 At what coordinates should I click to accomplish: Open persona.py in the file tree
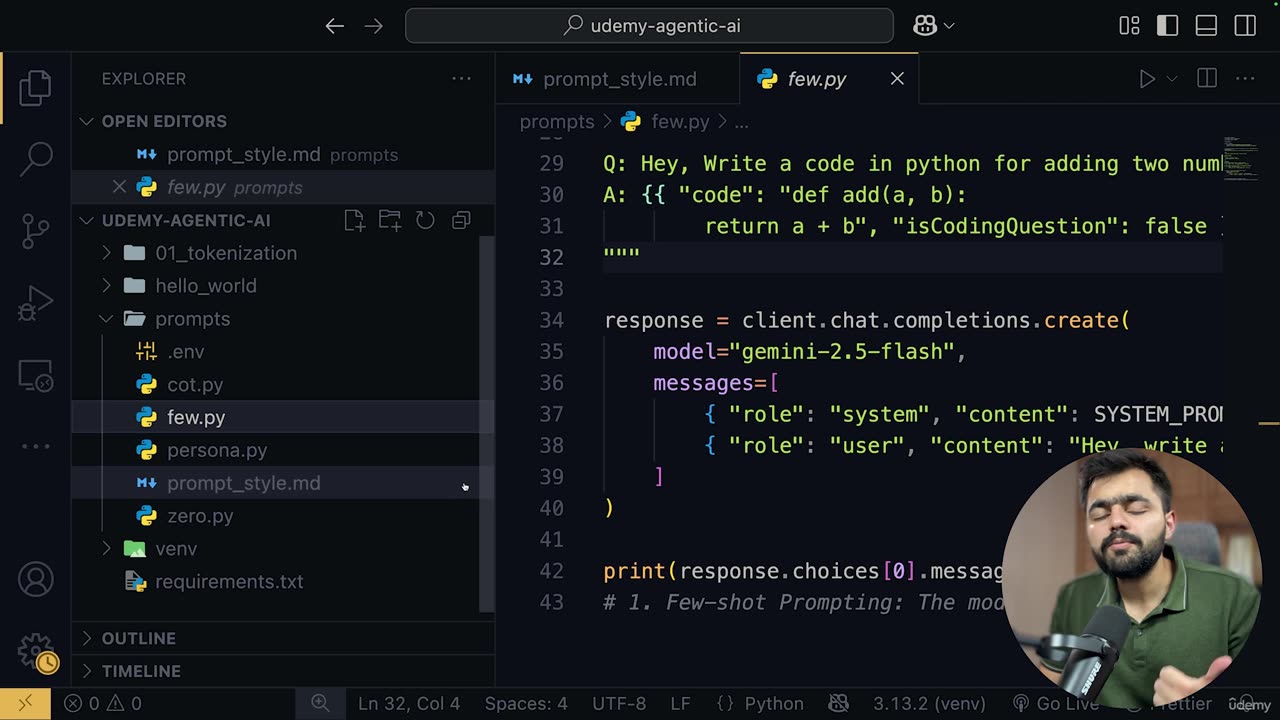pyautogui.click(x=278, y=450)
